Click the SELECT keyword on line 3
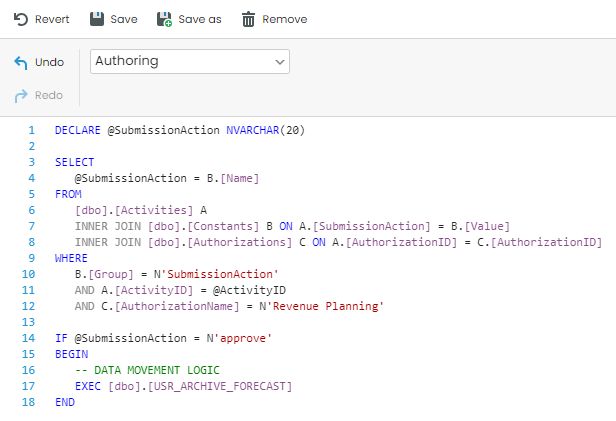The height and width of the screenshot is (421, 616). [75, 162]
